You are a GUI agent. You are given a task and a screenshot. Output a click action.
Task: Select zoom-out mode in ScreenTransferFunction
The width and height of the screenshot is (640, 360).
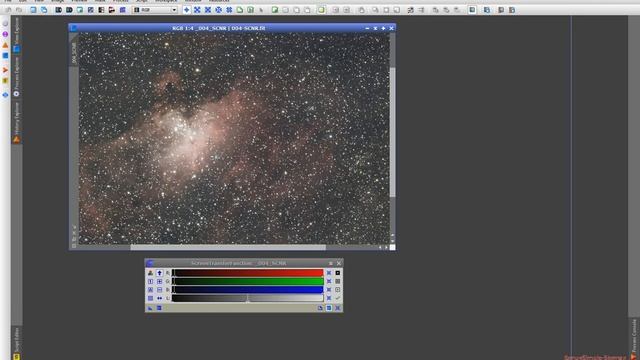point(159,290)
